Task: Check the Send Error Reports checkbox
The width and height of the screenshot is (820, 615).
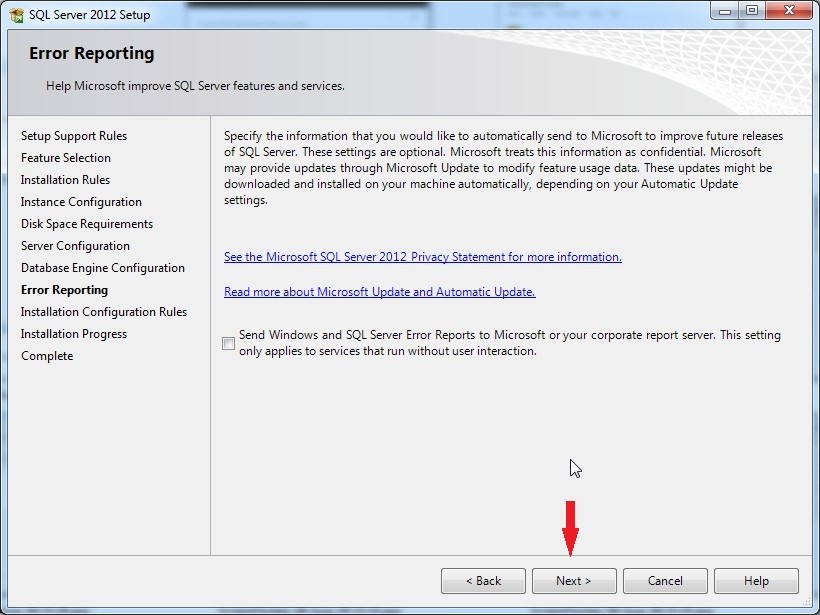Action: tap(228, 341)
